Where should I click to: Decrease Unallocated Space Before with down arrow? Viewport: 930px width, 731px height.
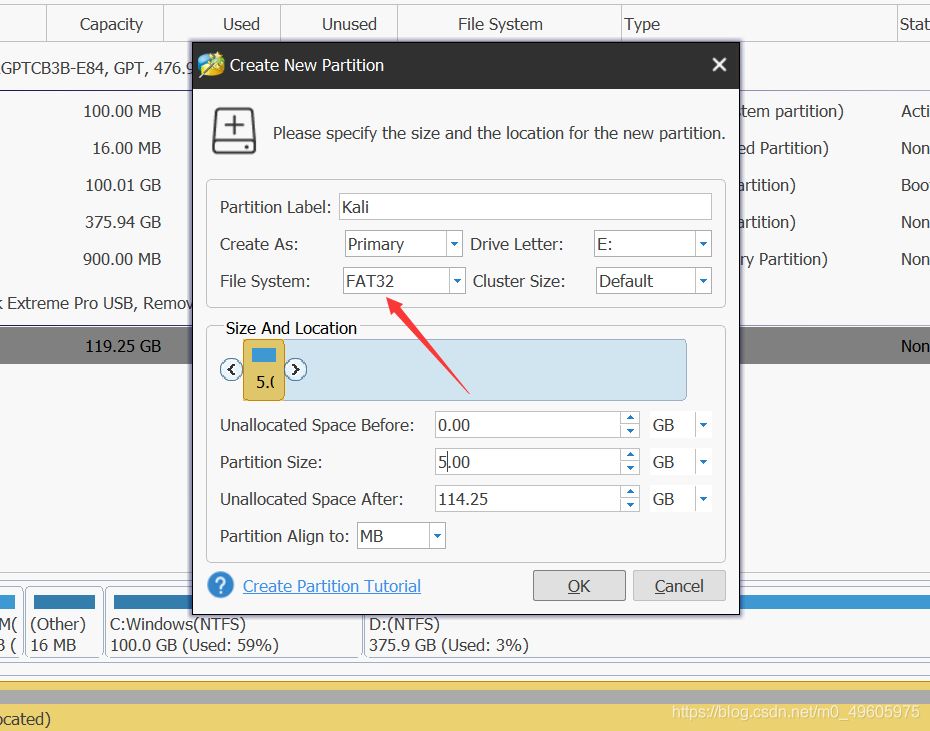pos(630,431)
